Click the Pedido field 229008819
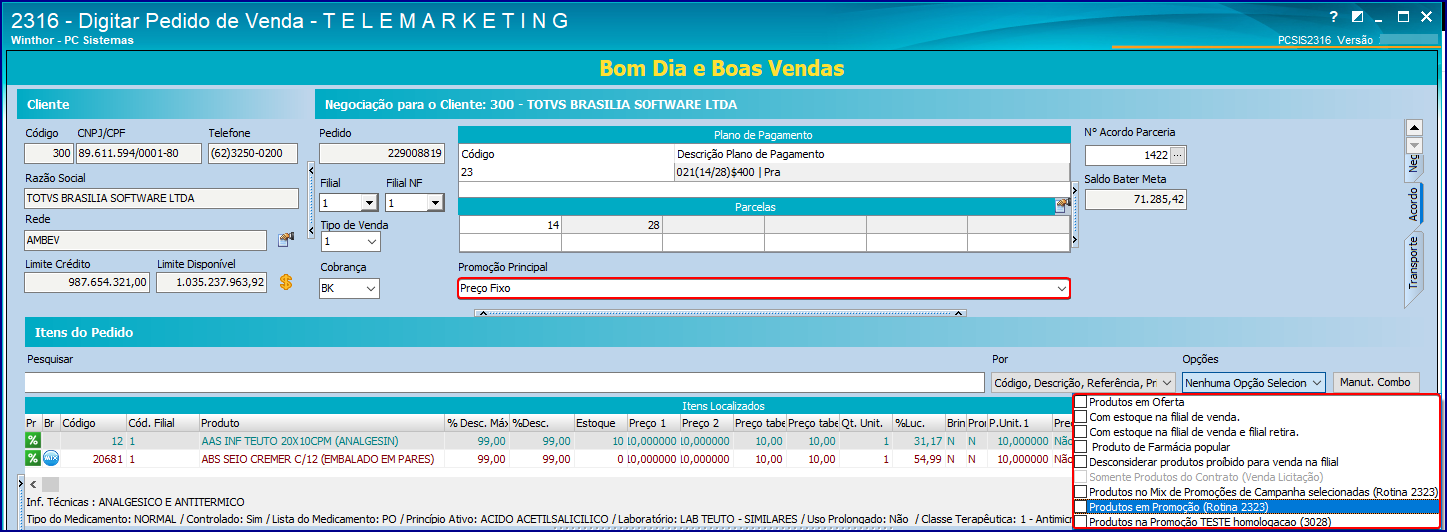 [381, 154]
